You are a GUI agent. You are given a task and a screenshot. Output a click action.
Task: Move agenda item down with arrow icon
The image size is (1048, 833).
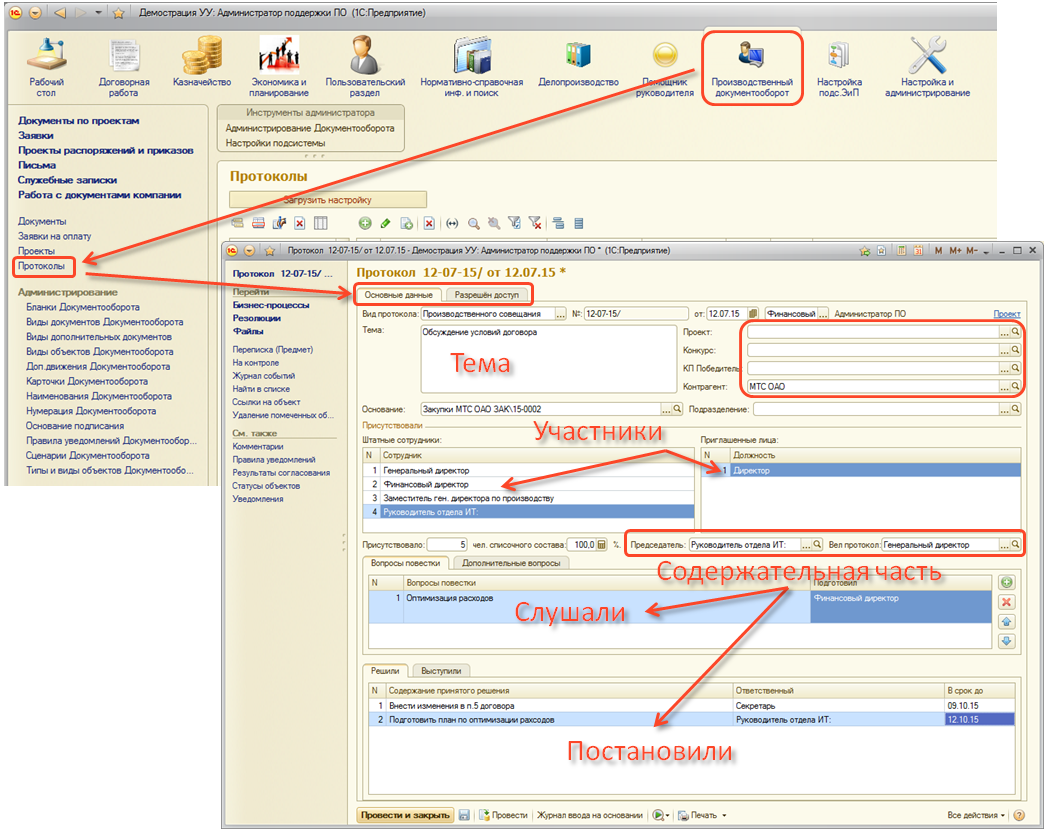click(x=1006, y=641)
